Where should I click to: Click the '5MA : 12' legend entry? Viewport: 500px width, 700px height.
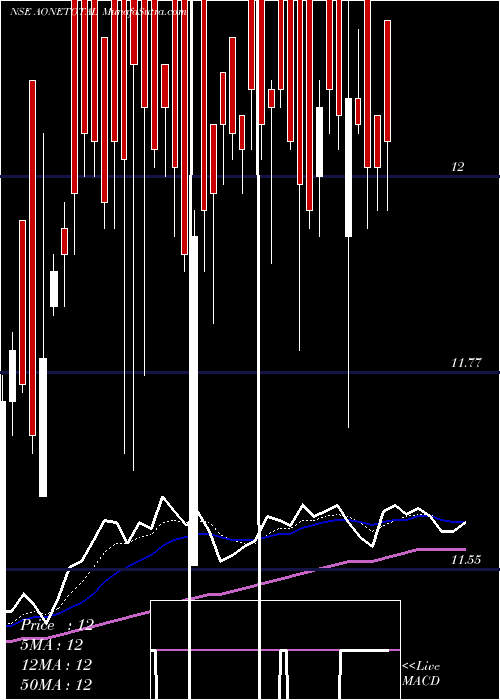pos(52,645)
